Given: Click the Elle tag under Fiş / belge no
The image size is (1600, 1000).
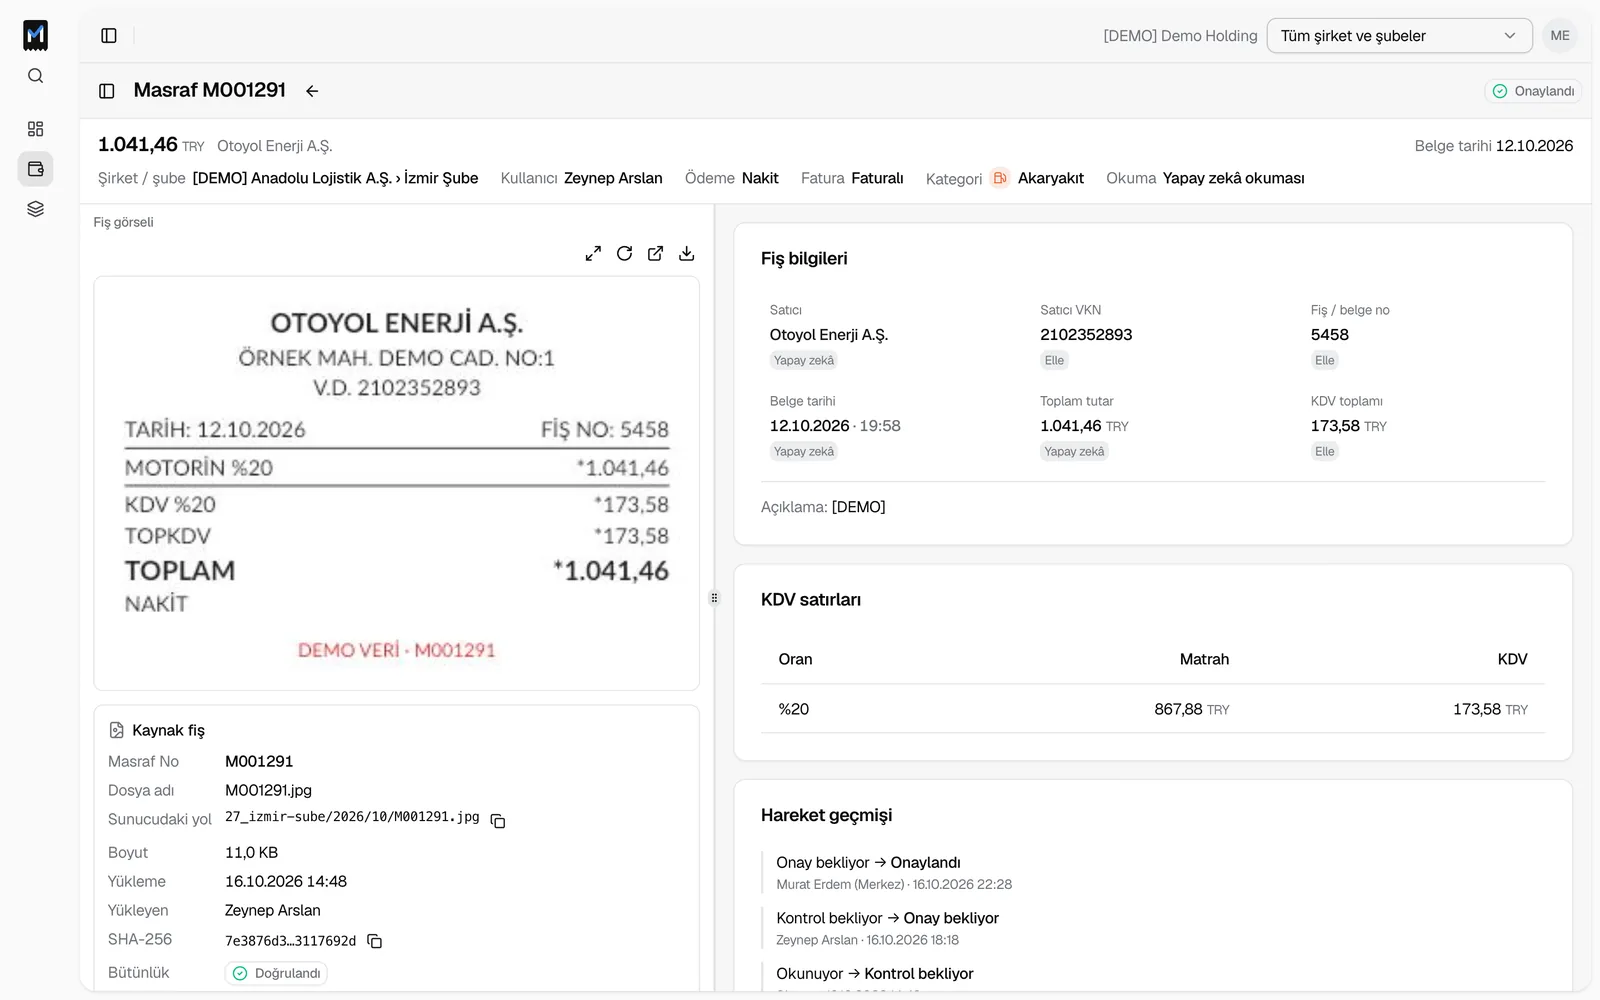Looking at the screenshot, I should [x=1325, y=361].
